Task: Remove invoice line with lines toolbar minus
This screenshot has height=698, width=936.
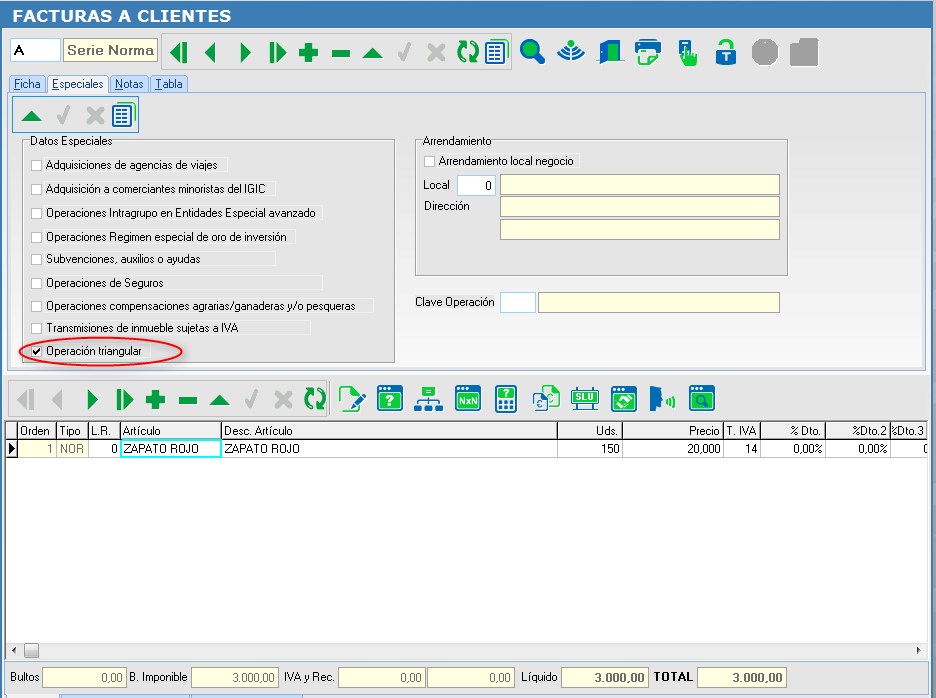Action: pos(187,400)
